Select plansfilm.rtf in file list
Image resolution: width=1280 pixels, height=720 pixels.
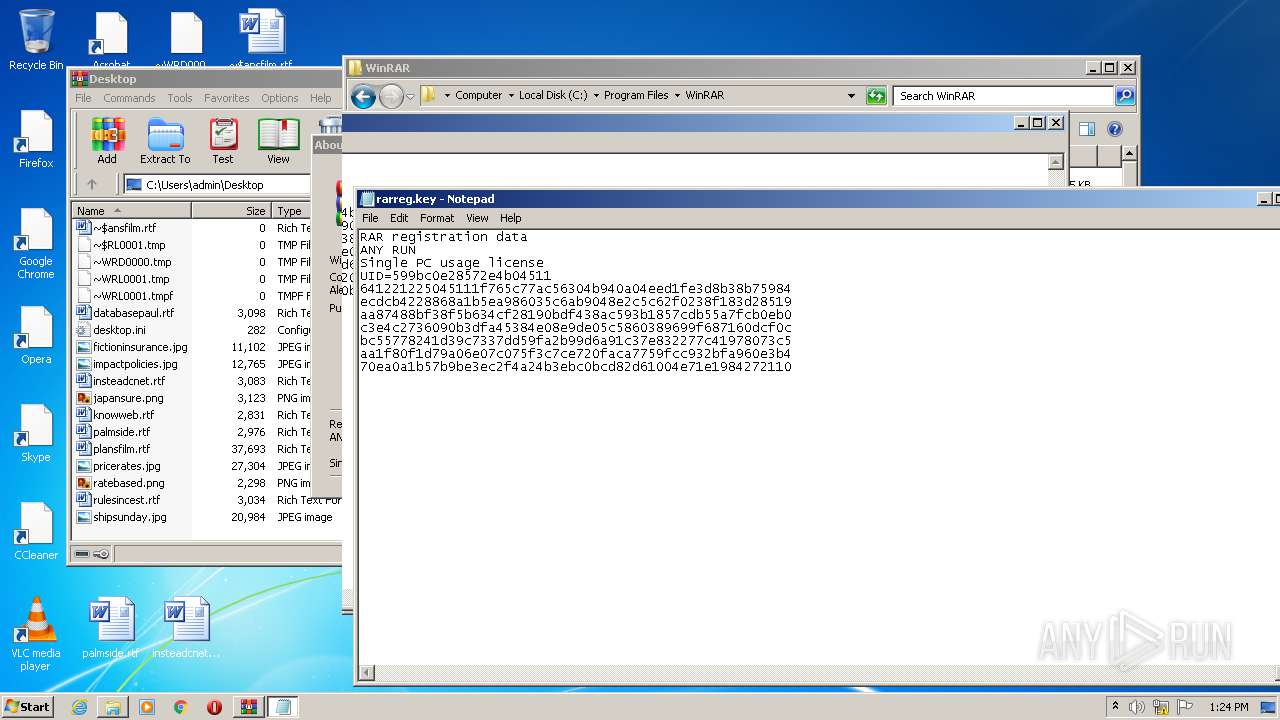click(x=121, y=449)
